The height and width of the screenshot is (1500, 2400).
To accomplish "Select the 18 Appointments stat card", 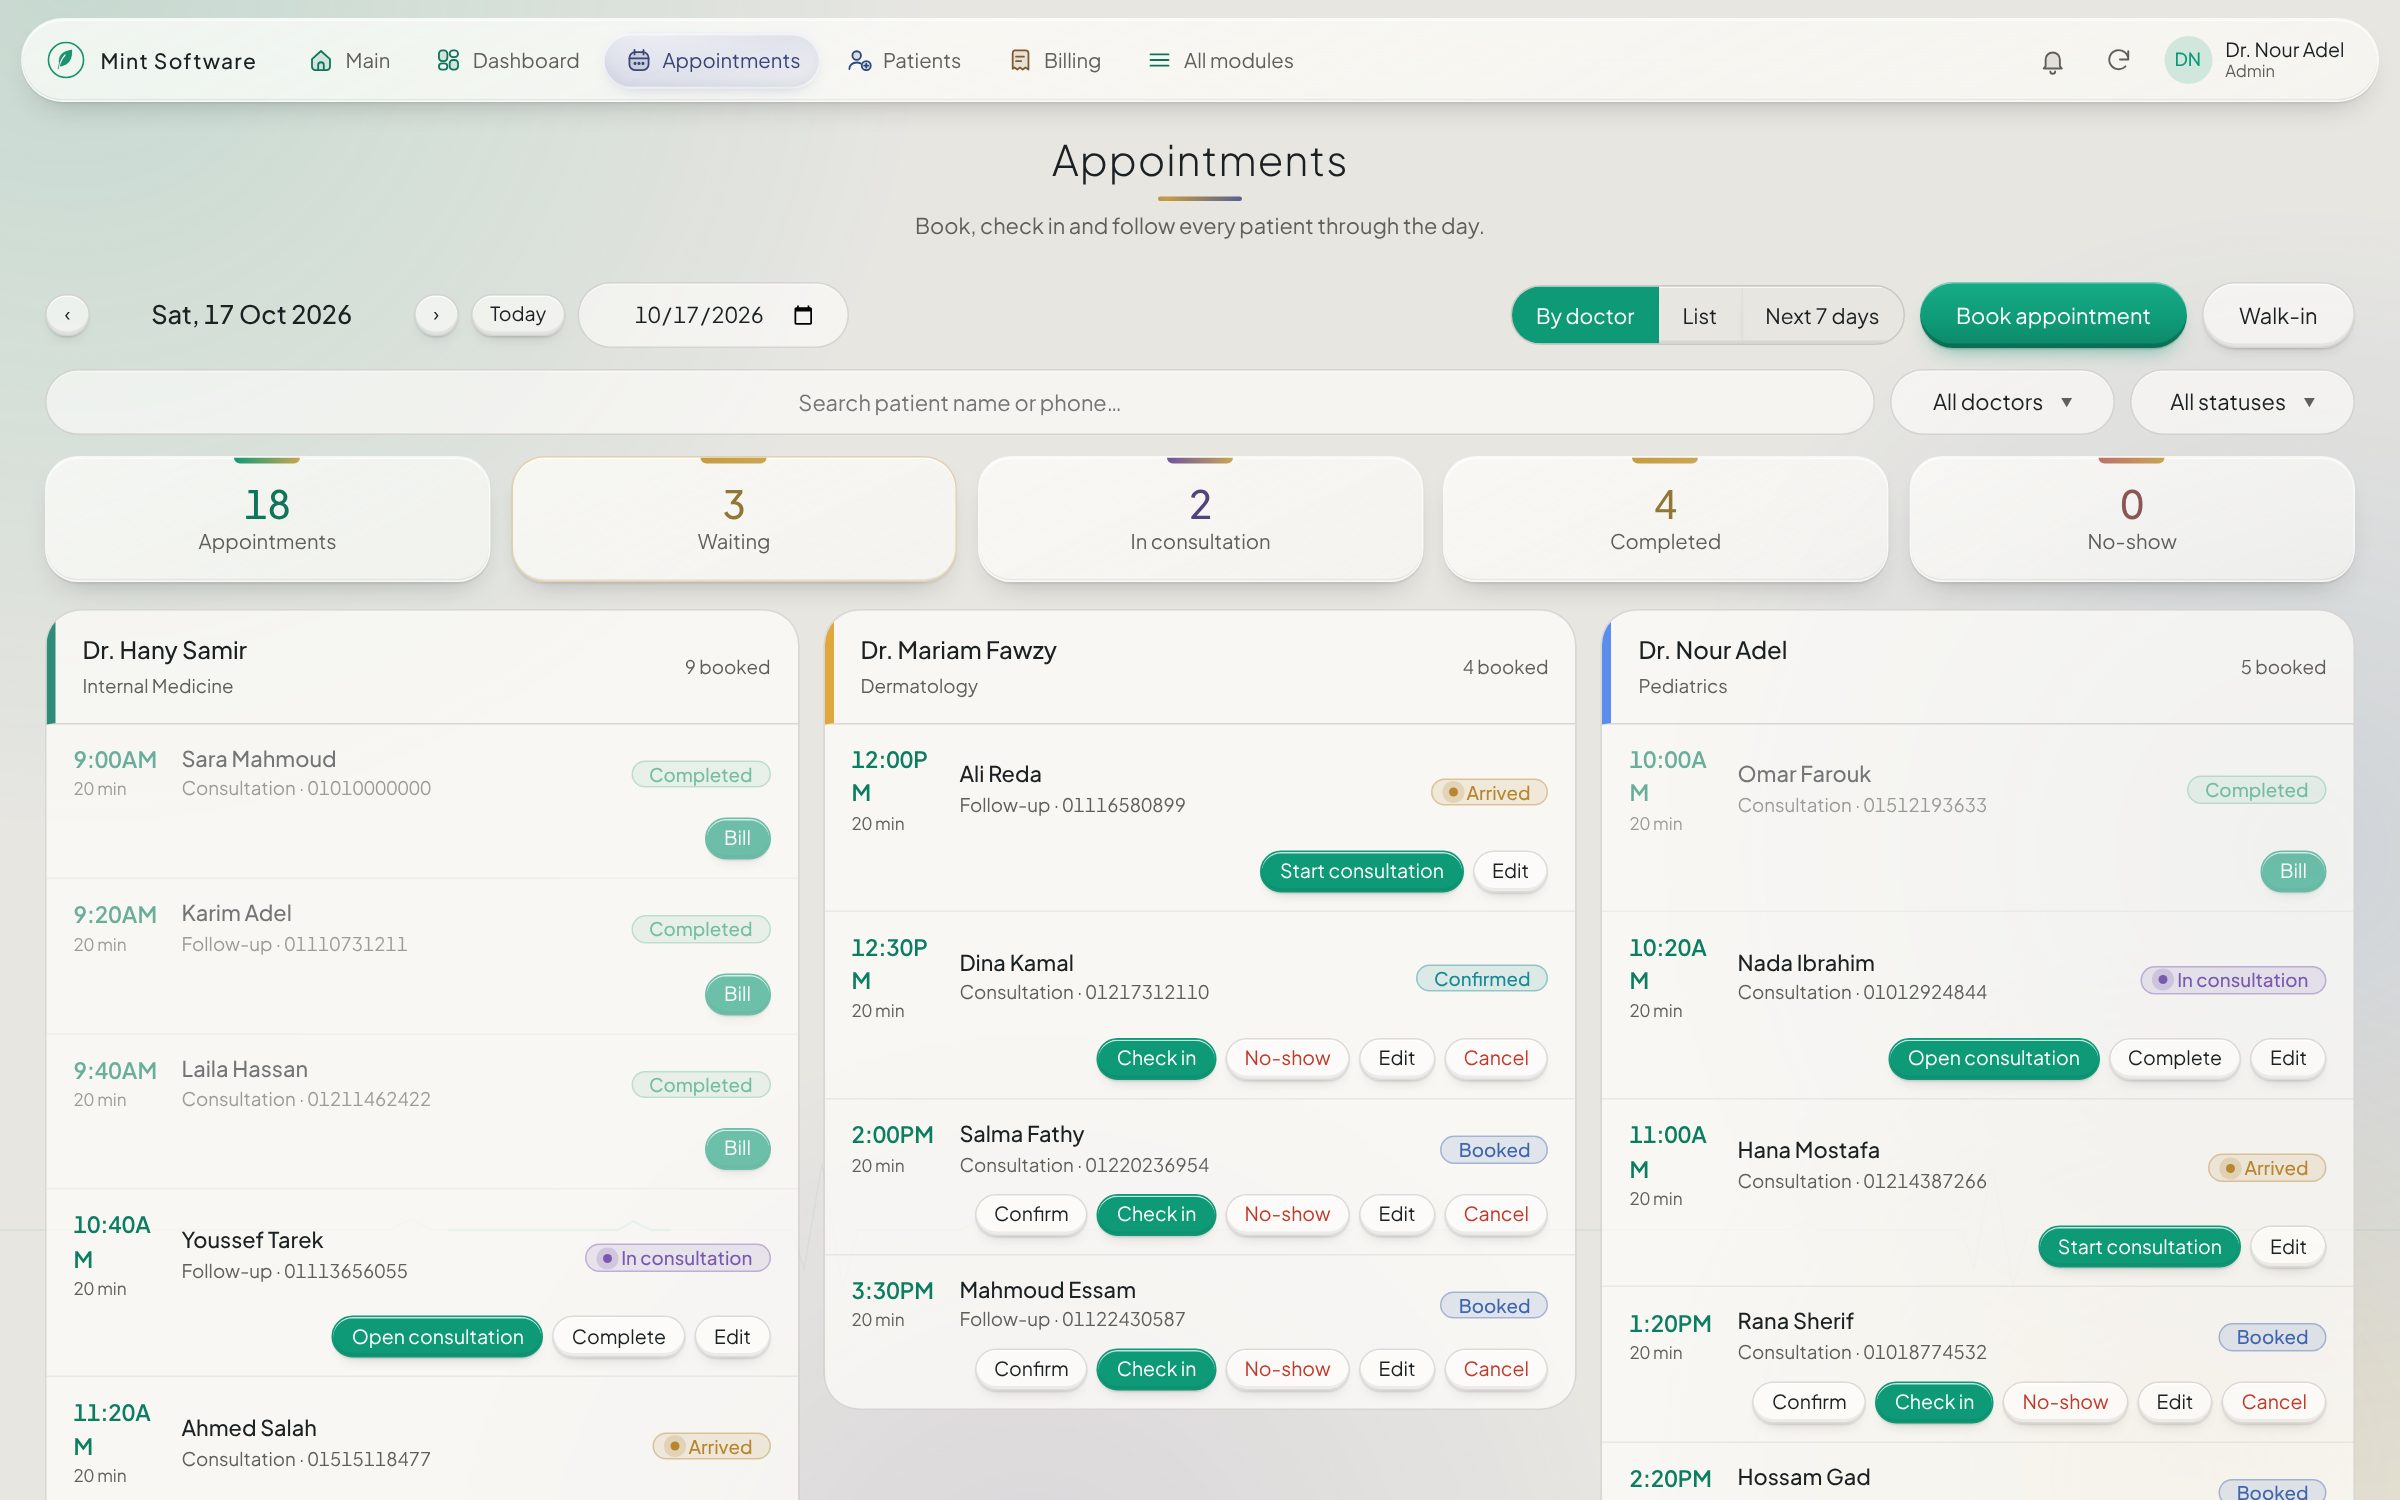I will (x=267, y=519).
